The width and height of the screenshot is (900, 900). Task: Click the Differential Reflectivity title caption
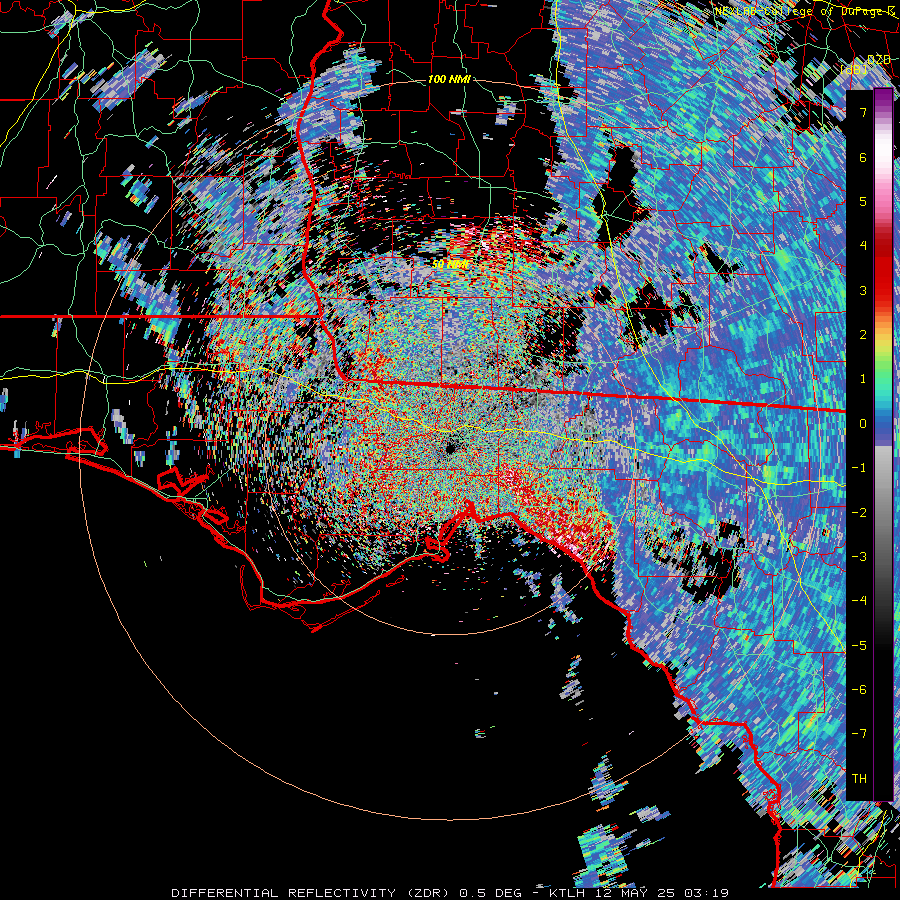tap(451, 893)
